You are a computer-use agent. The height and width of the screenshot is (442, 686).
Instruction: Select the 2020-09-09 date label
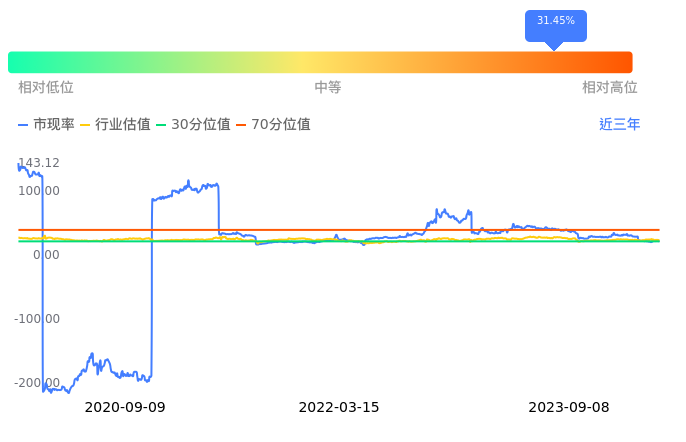pos(125,408)
